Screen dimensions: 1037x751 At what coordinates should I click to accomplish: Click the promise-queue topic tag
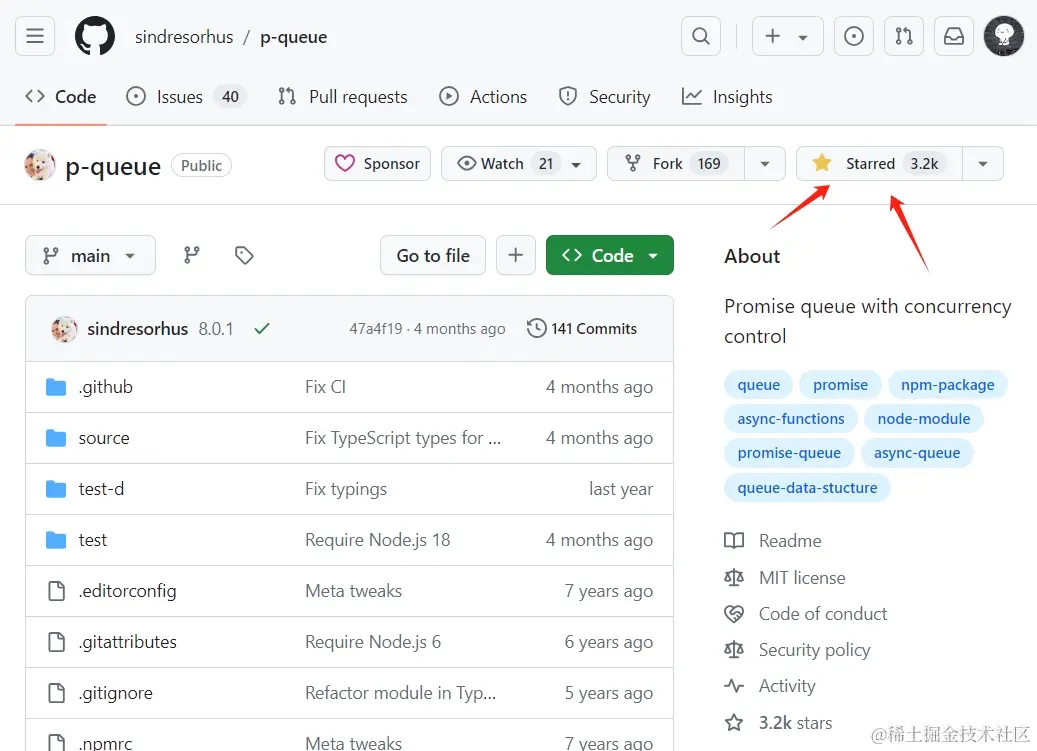pos(789,454)
